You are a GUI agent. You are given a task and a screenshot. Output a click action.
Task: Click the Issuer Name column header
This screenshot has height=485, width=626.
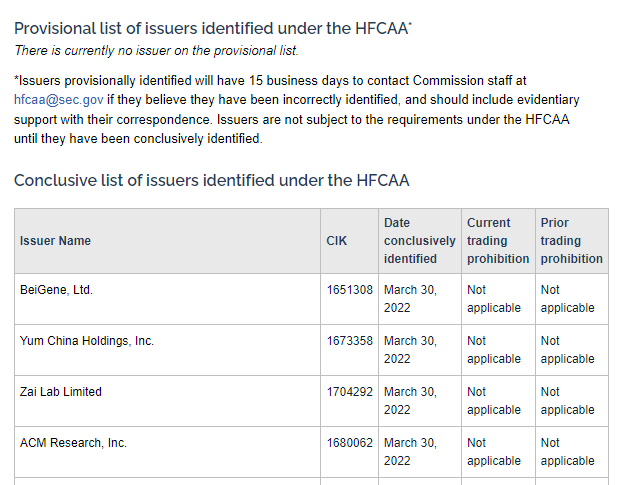55,241
